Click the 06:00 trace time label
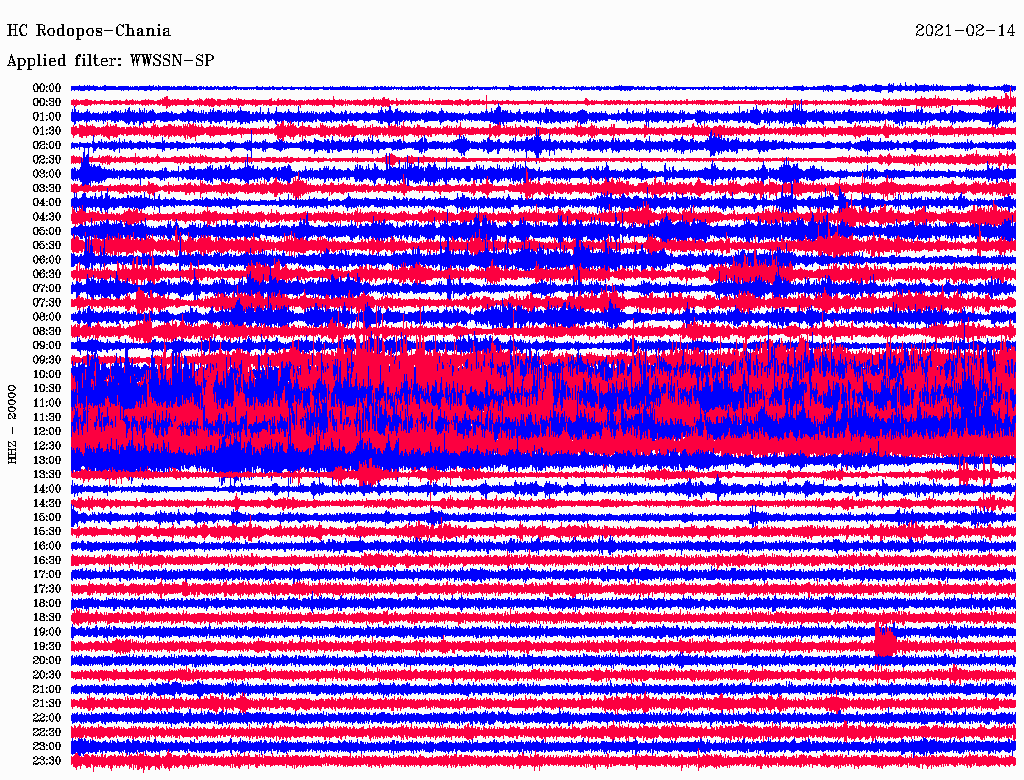 (x=47, y=260)
